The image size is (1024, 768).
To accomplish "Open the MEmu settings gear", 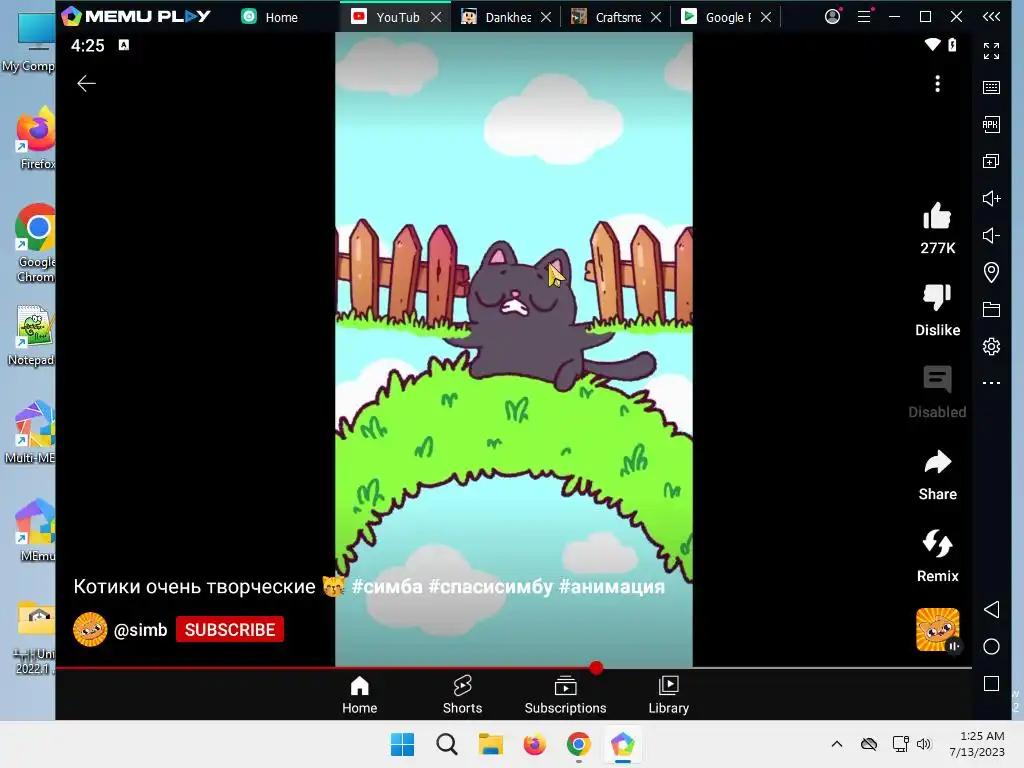I will [991, 346].
